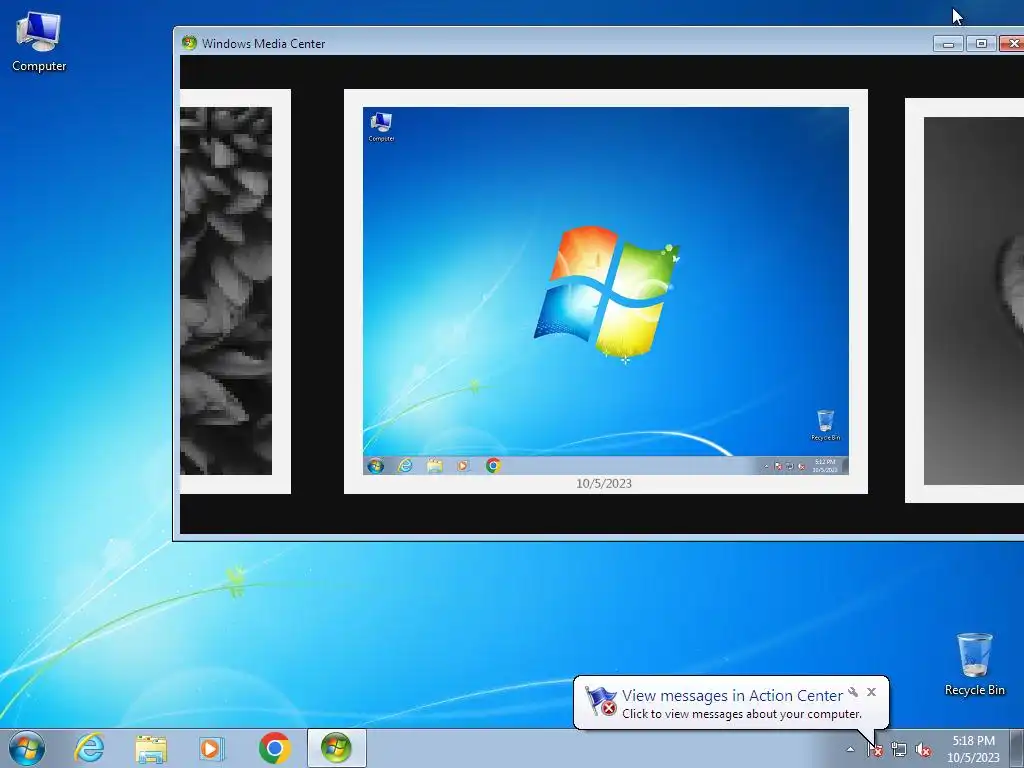Open the Windows Start menu orb
This screenshot has width=1024, height=768.
tap(27, 748)
